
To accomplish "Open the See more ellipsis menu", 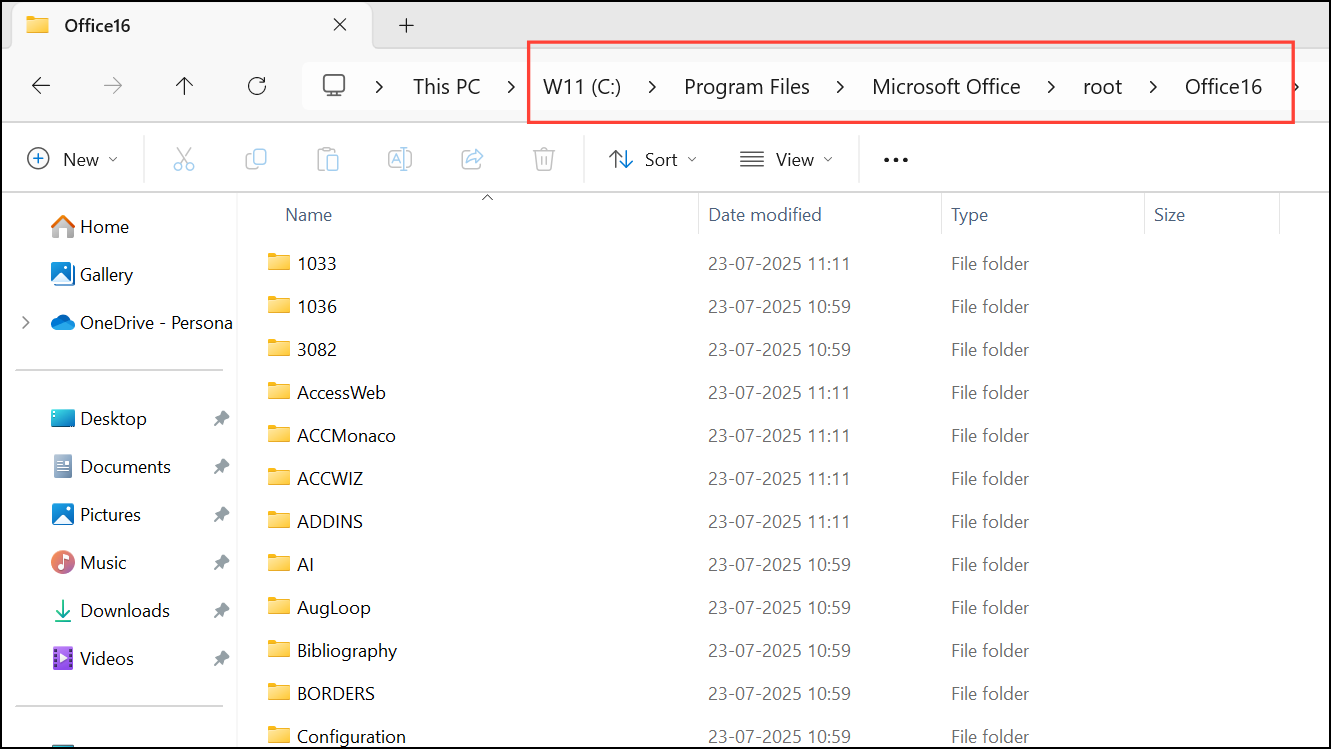I will (x=896, y=160).
